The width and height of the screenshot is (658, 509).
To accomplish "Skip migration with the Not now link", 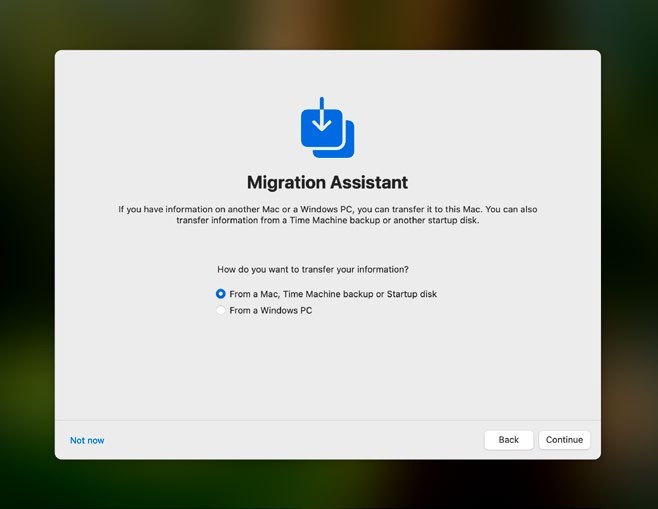I will pyautogui.click(x=87, y=440).
